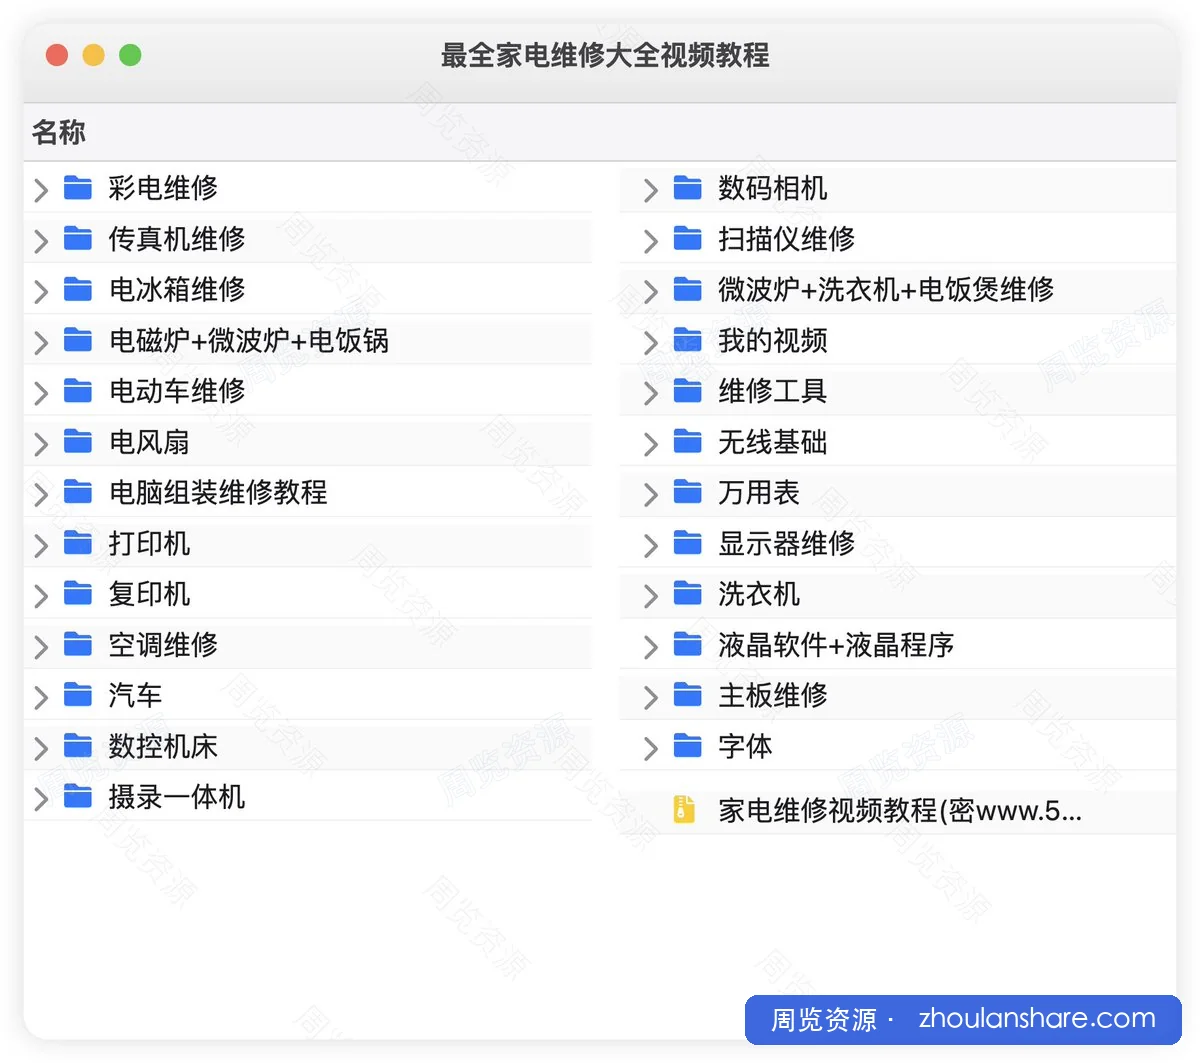This screenshot has height=1063, width=1200.
Task: Select the 电磁炉+微波炉+电饭锅 folder name
Action: pos(249,340)
